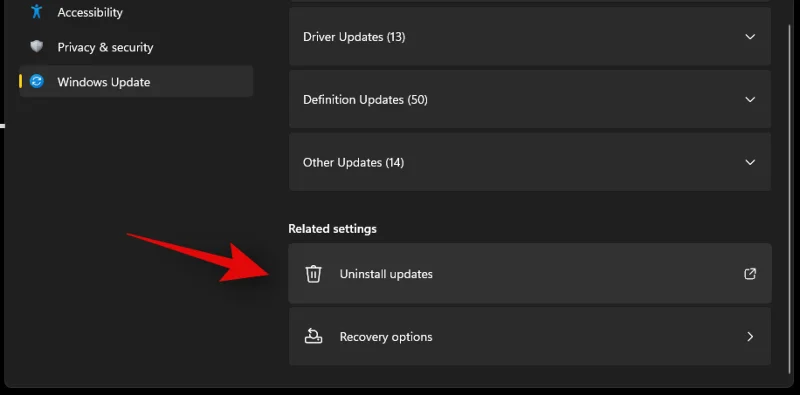
Task: Click chevron on Driver Updates row
Action: (x=749, y=37)
